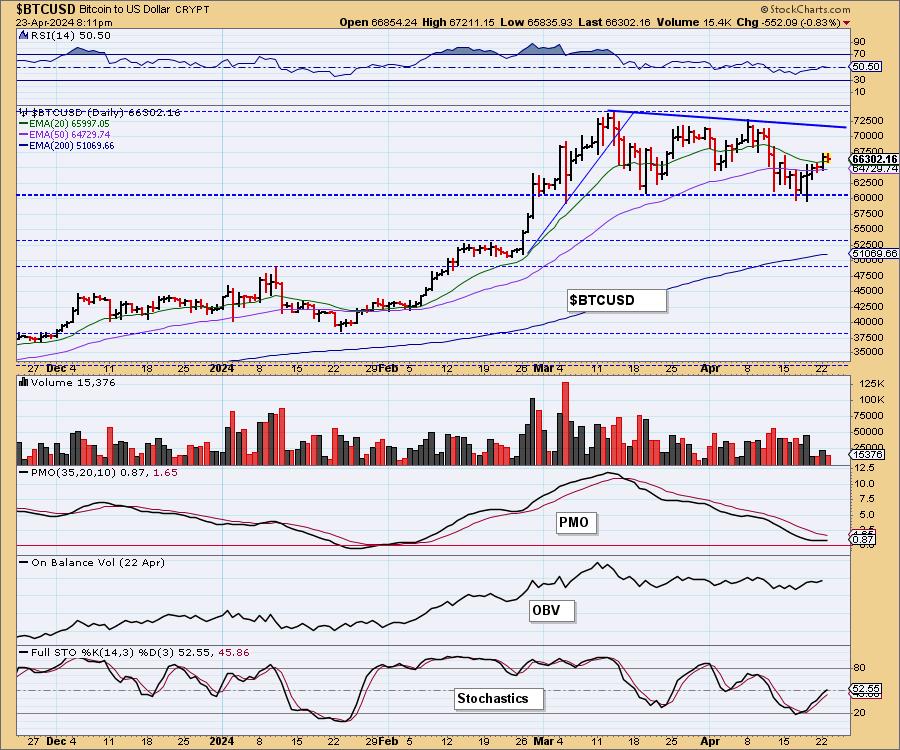The height and width of the screenshot is (750, 900).
Task: Click the PMO annotation label box
Action: (577, 523)
